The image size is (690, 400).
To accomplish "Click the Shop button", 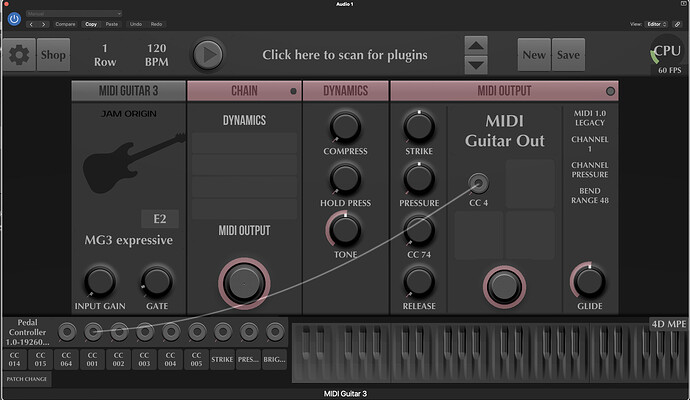I will (x=52, y=54).
